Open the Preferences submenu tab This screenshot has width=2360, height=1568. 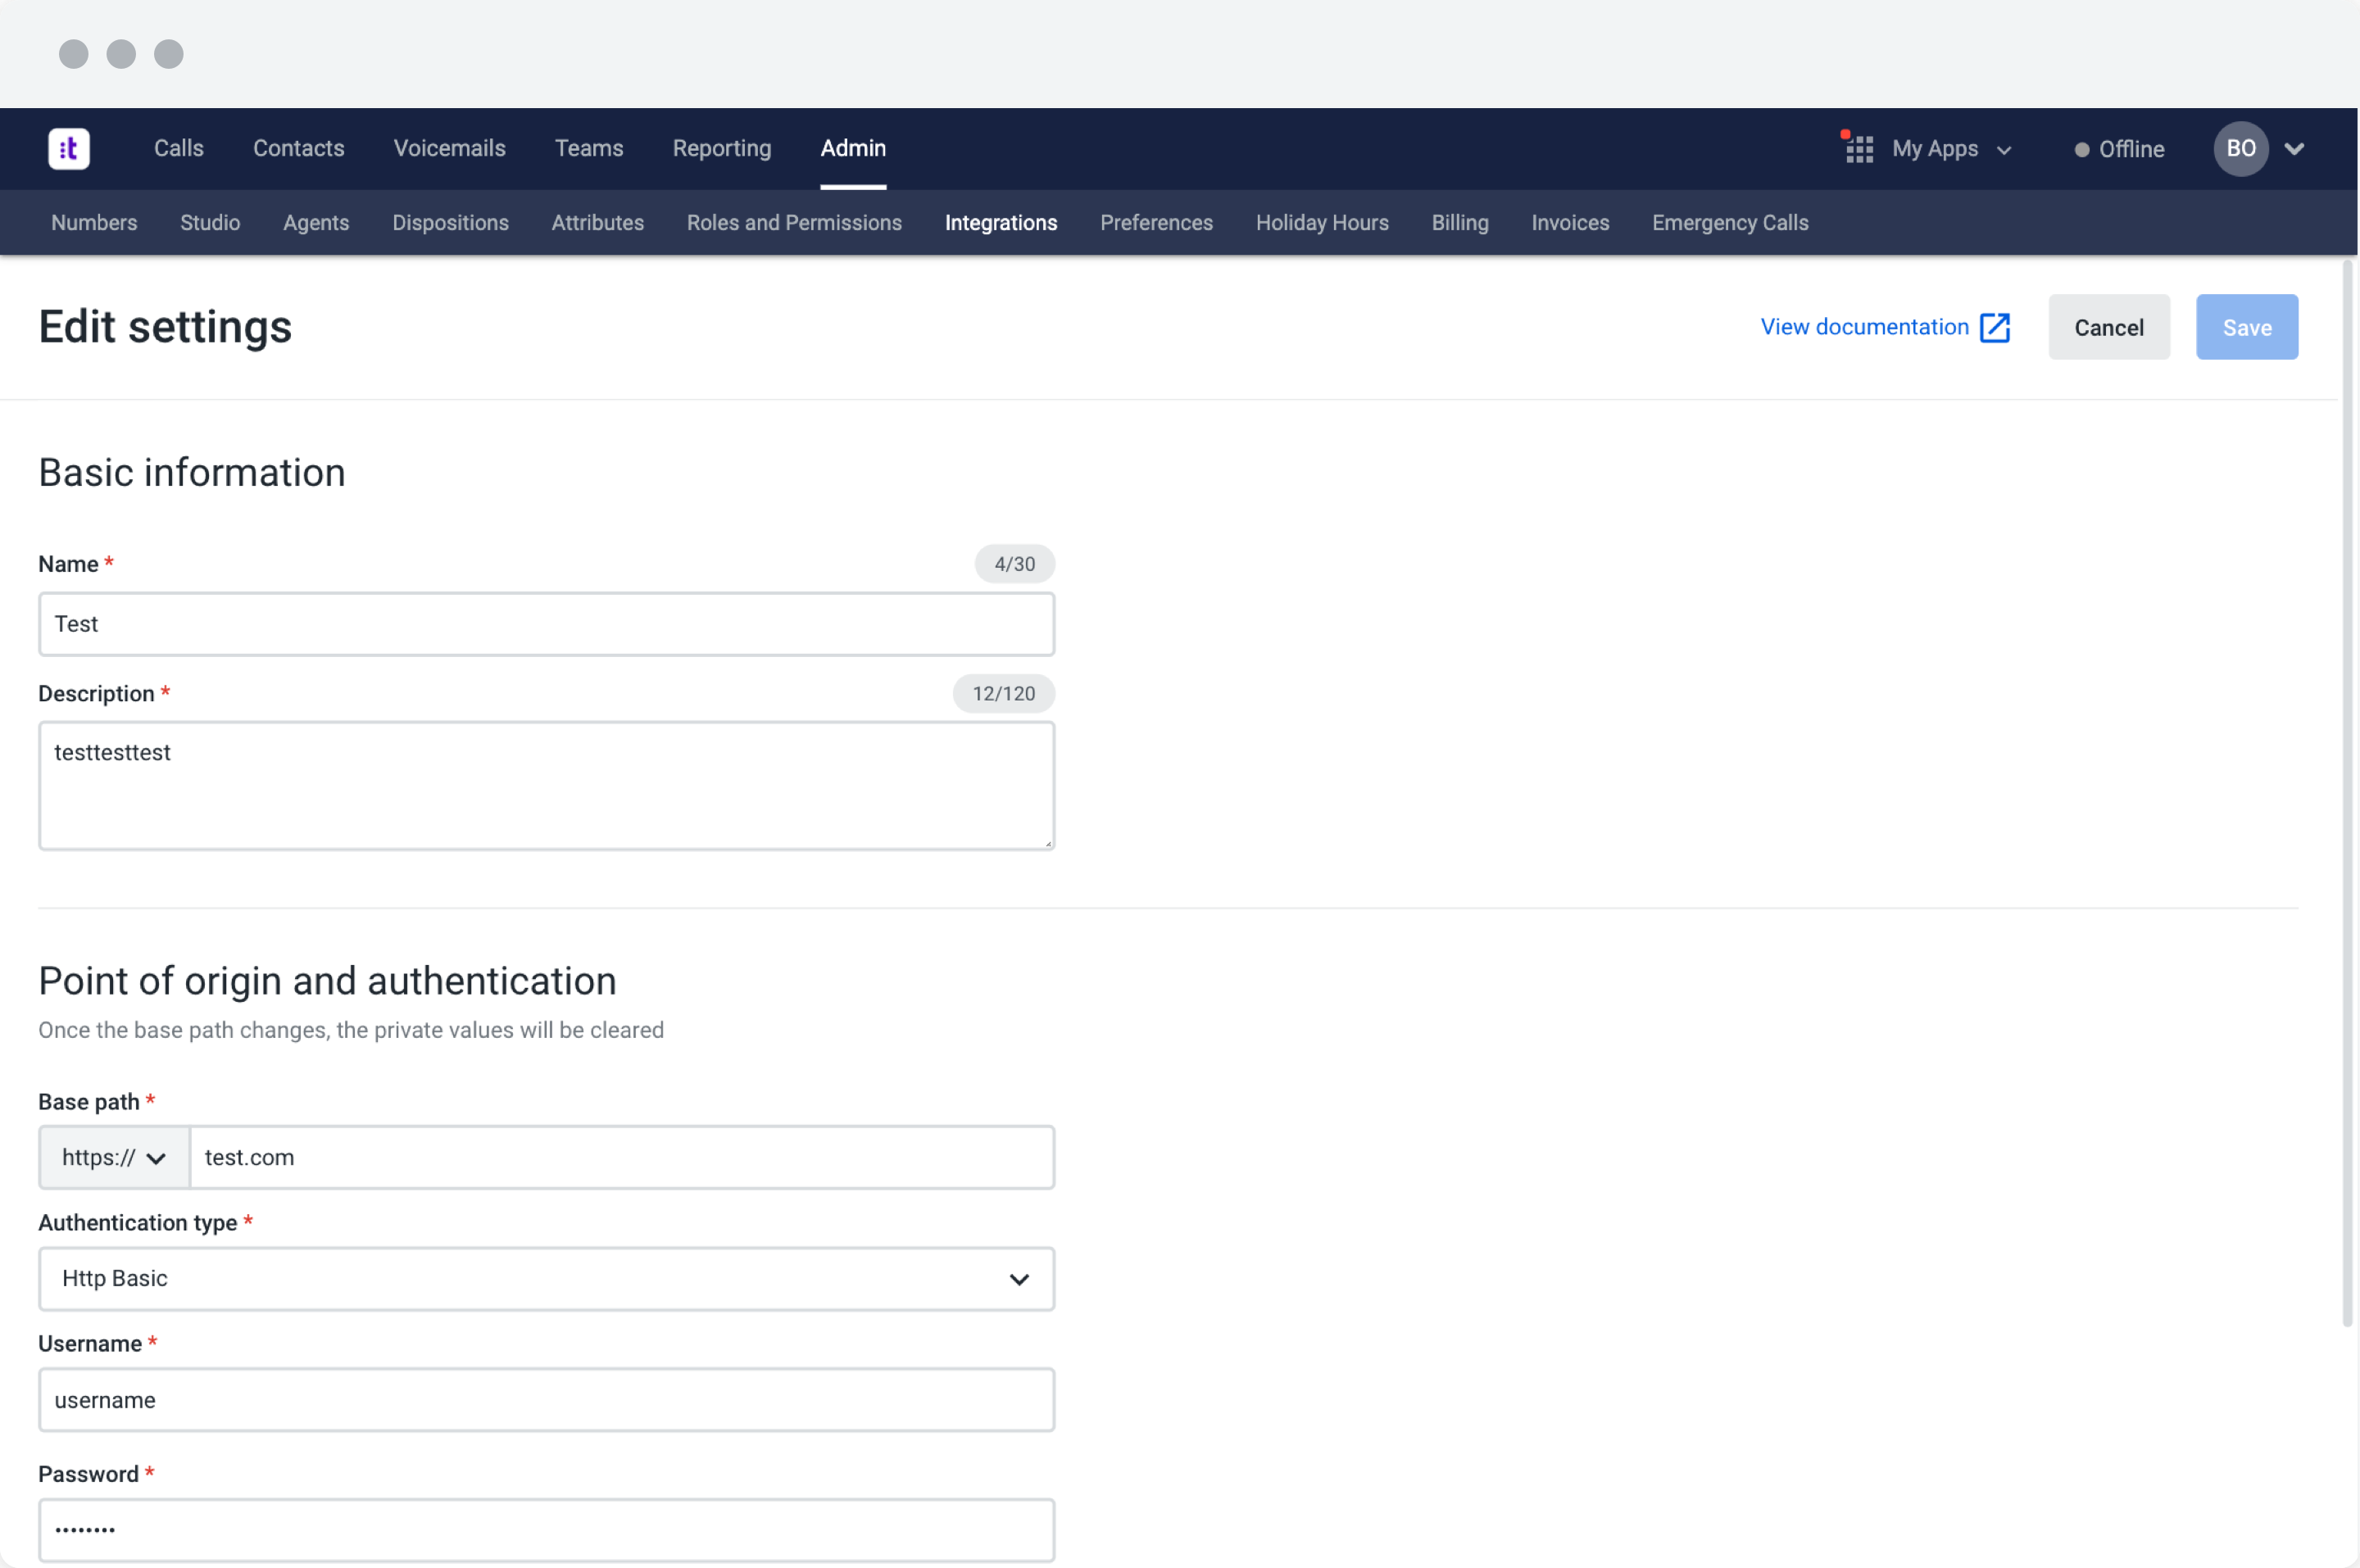[x=1156, y=223]
